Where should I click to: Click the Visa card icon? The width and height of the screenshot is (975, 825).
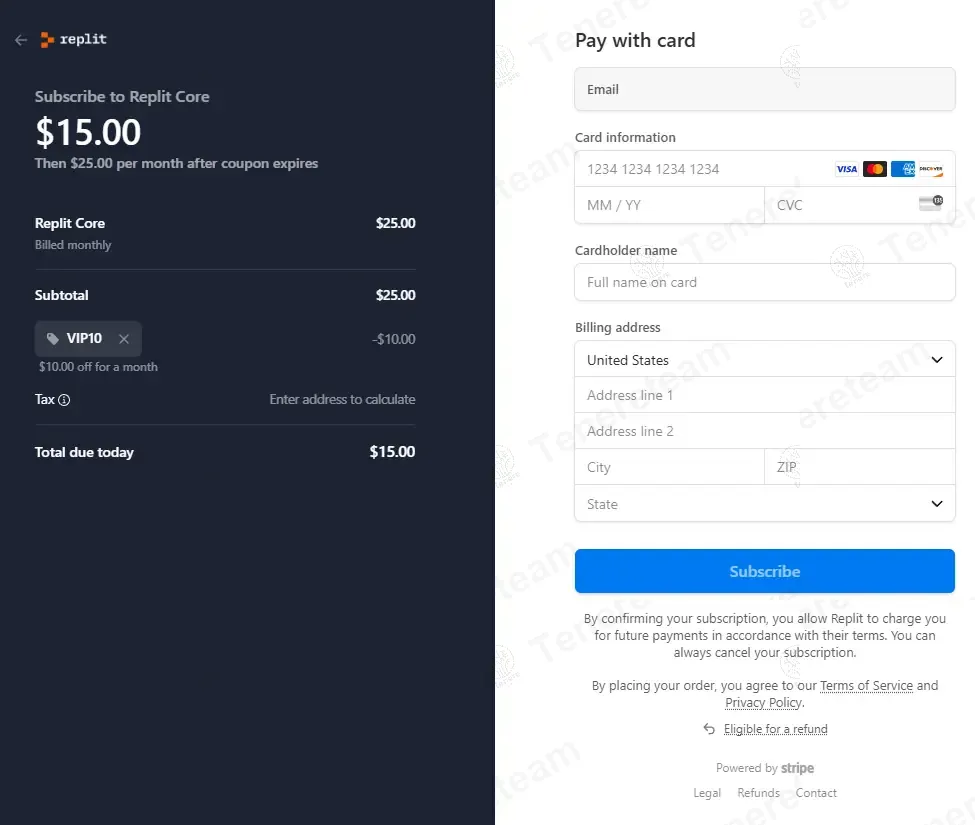(846, 169)
